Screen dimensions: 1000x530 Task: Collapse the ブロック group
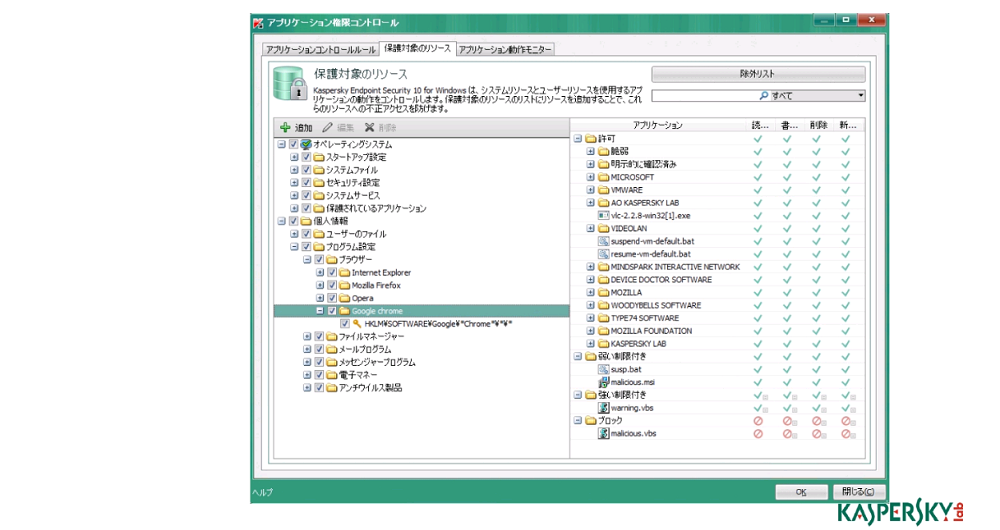coord(578,421)
